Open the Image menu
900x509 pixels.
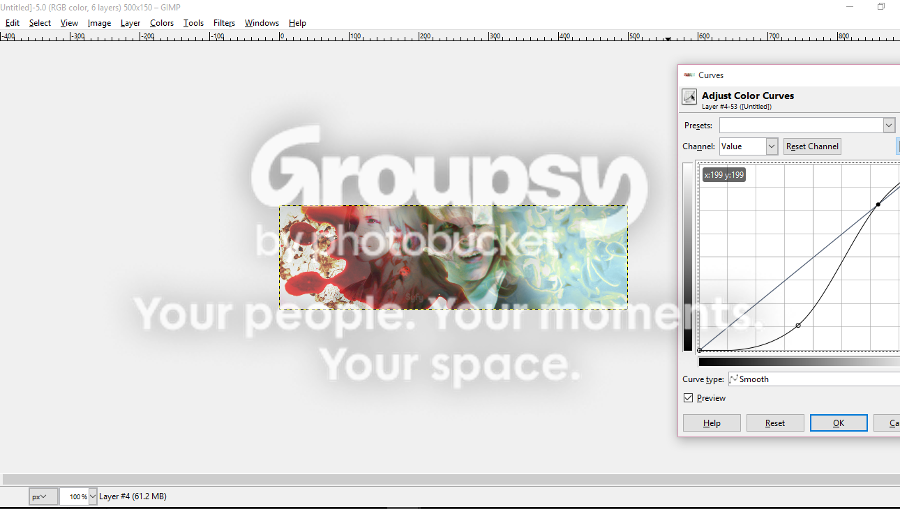pyautogui.click(x=99, y=23)
